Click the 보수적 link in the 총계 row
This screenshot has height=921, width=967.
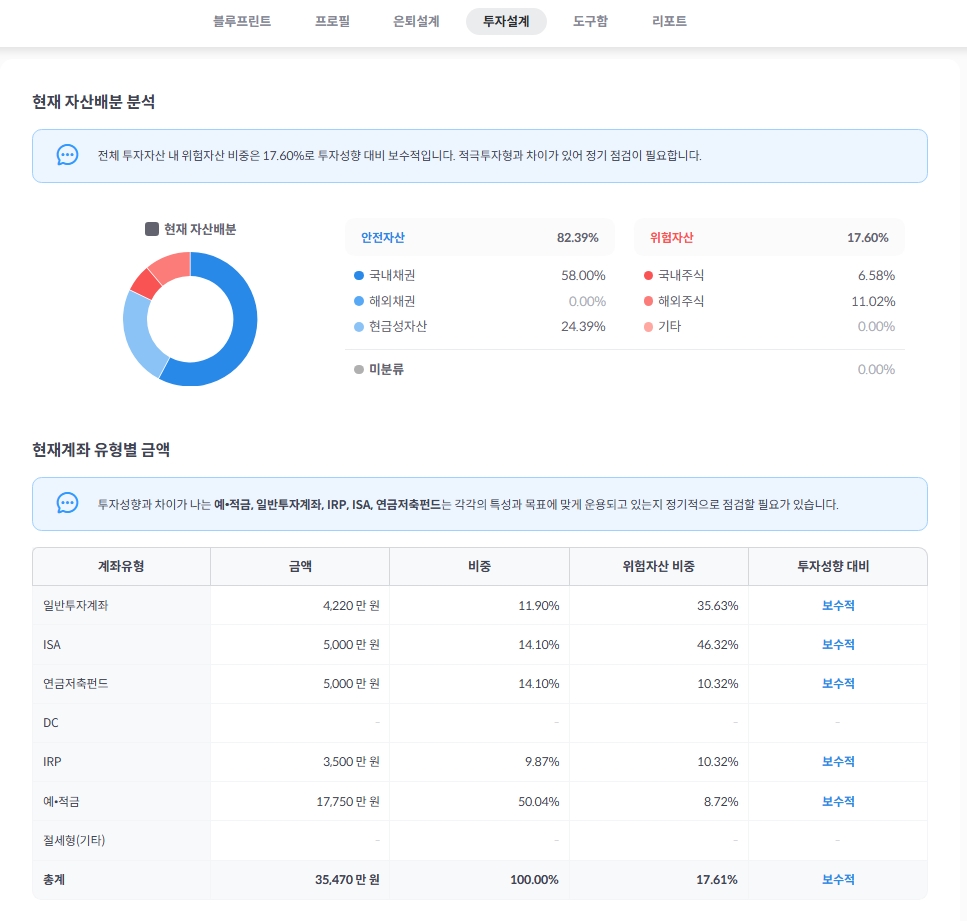836,880
